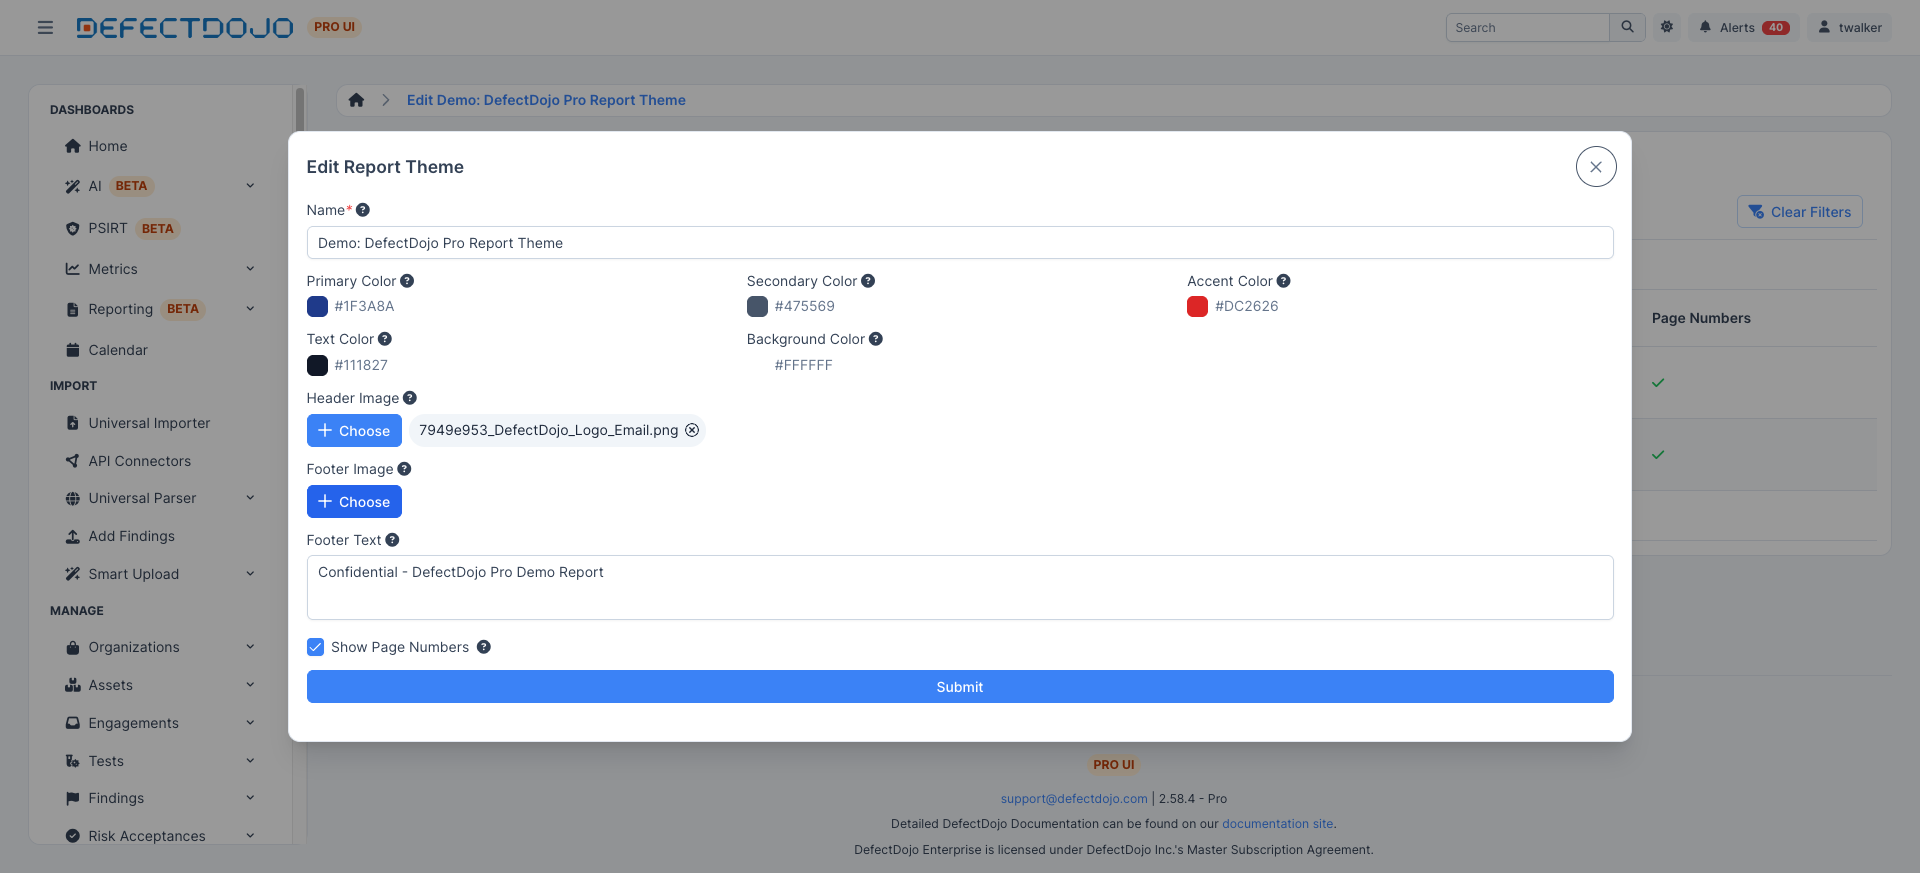Viewport: 1920px width, 873px height.
Task: Remove the DefectDojo_Logo_Email.png header file
Action: tap(692, 430)
